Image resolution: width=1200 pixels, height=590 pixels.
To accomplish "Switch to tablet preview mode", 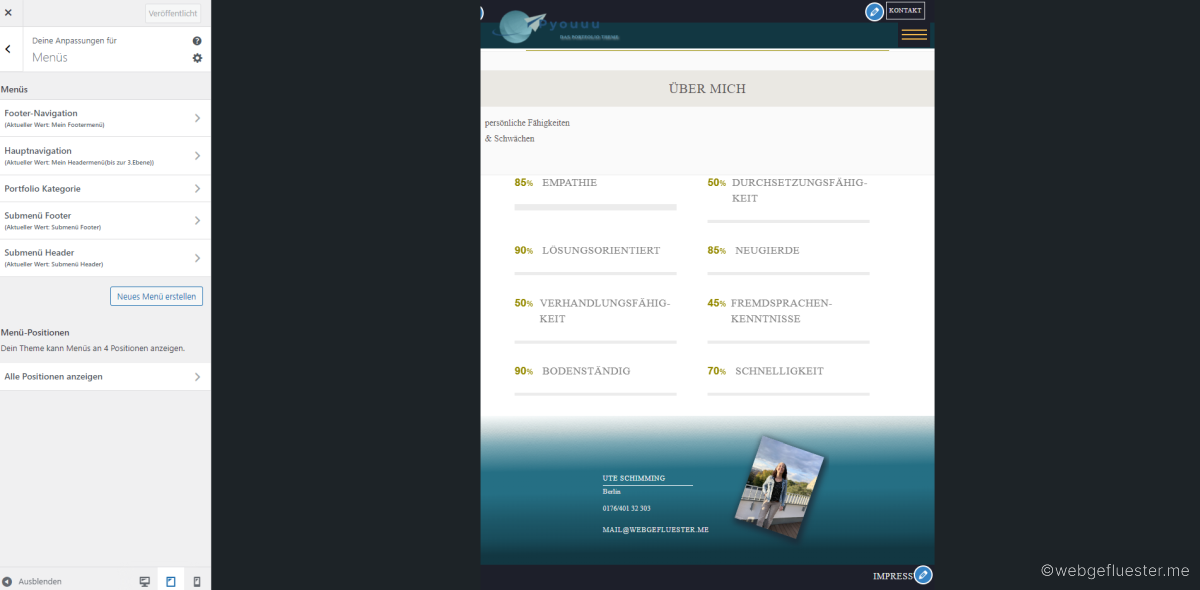I will [x=171, y=581].
